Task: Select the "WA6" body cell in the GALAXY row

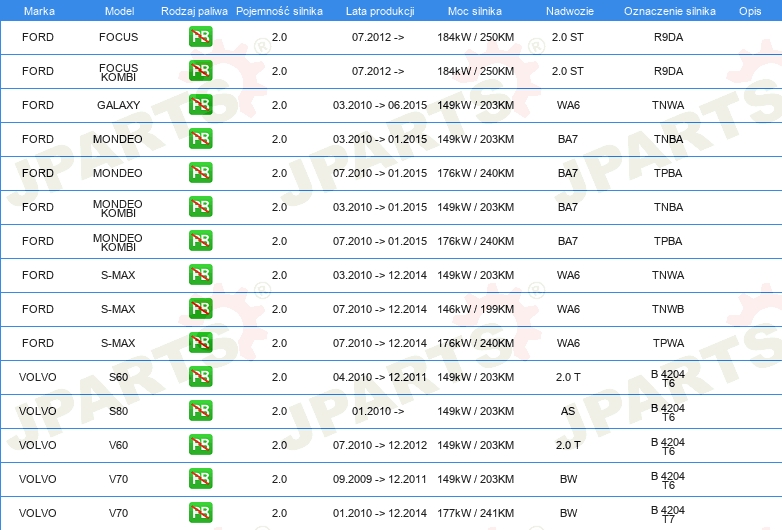Action: [x=568, y=105]
